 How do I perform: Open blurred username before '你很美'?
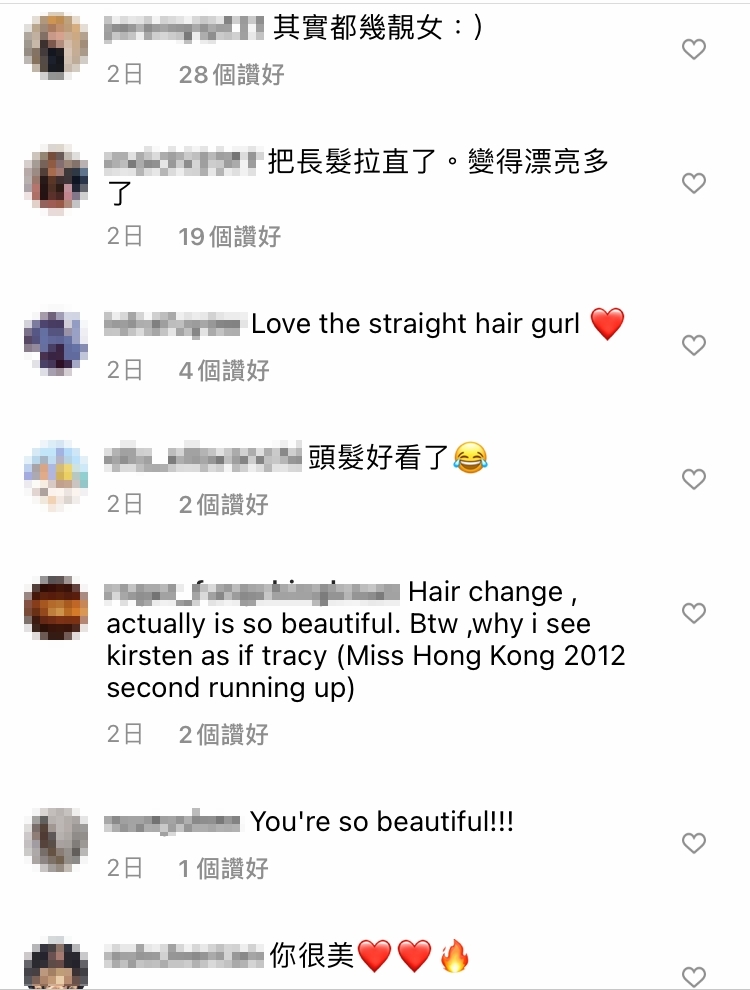coord(184,956)
